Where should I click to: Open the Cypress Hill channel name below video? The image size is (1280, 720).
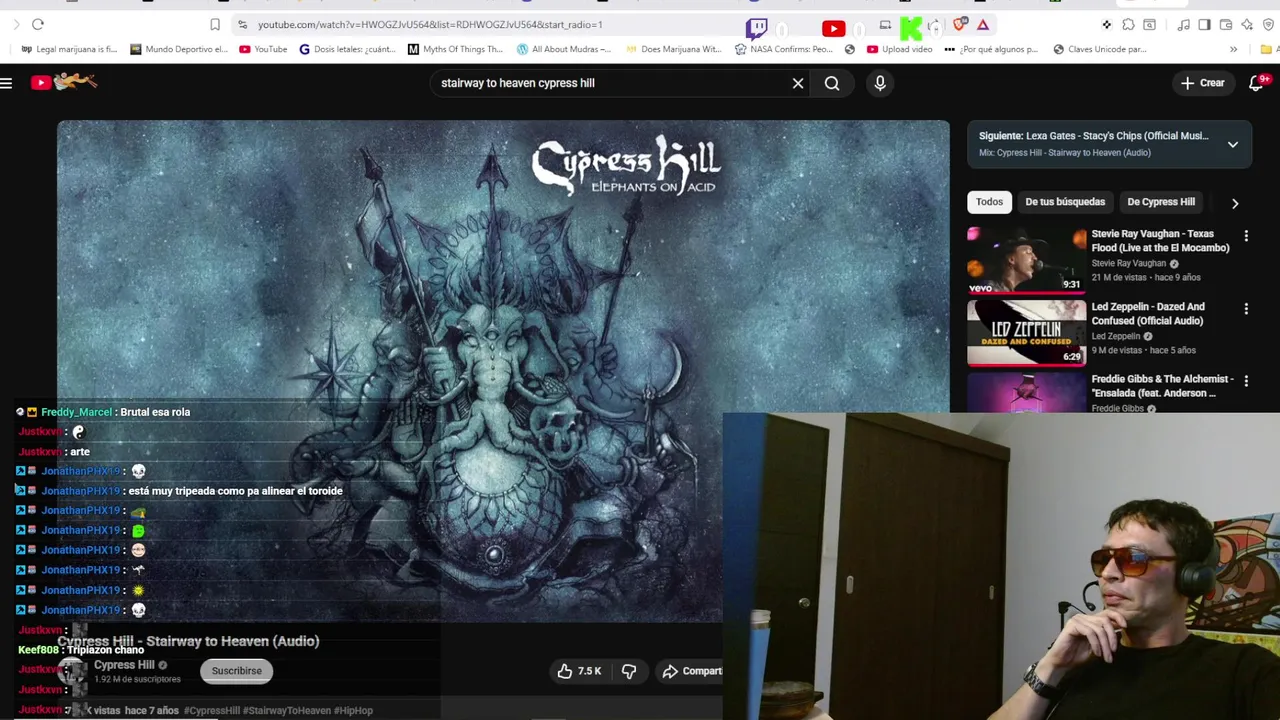pyautogui.click(x=124, y=665)
